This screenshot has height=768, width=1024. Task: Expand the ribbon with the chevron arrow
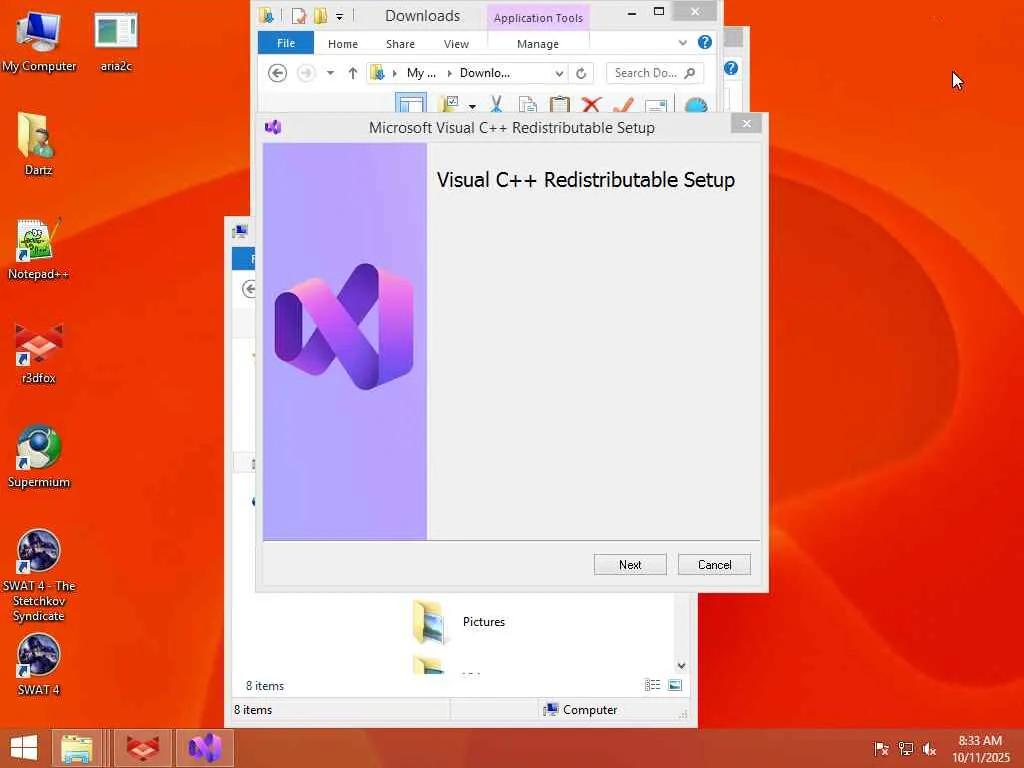click(x=682, y=42)
